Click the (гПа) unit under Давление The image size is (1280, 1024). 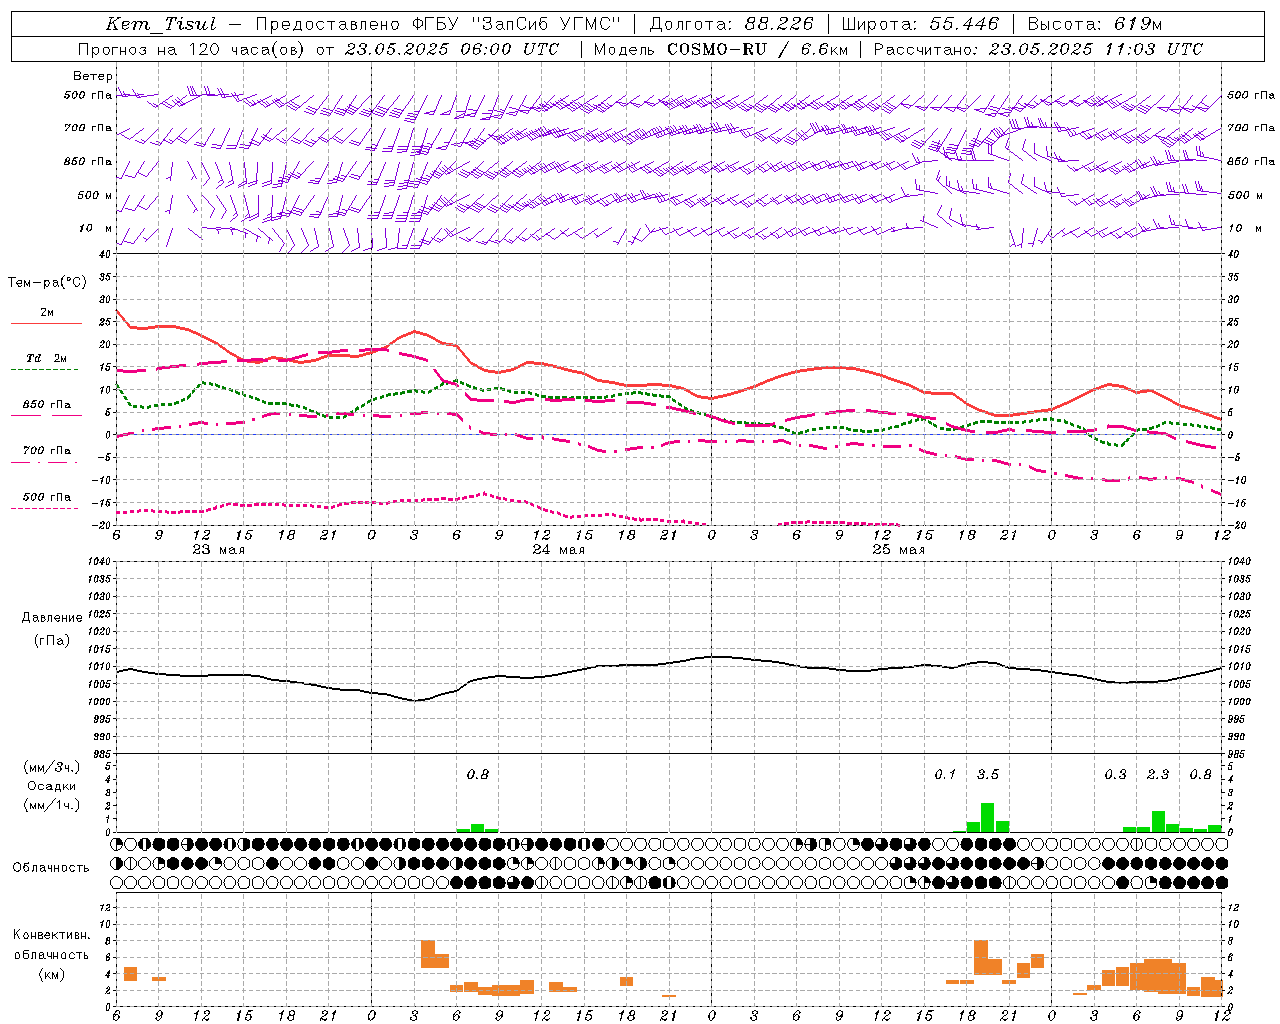pyautogui.click(x=52, y=640)
